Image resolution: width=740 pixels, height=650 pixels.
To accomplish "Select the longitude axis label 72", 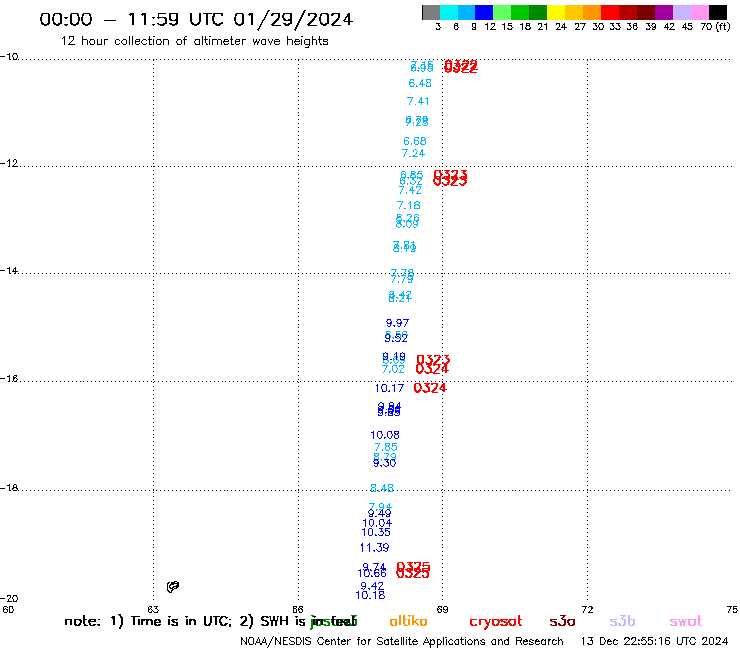I will 587,609.
